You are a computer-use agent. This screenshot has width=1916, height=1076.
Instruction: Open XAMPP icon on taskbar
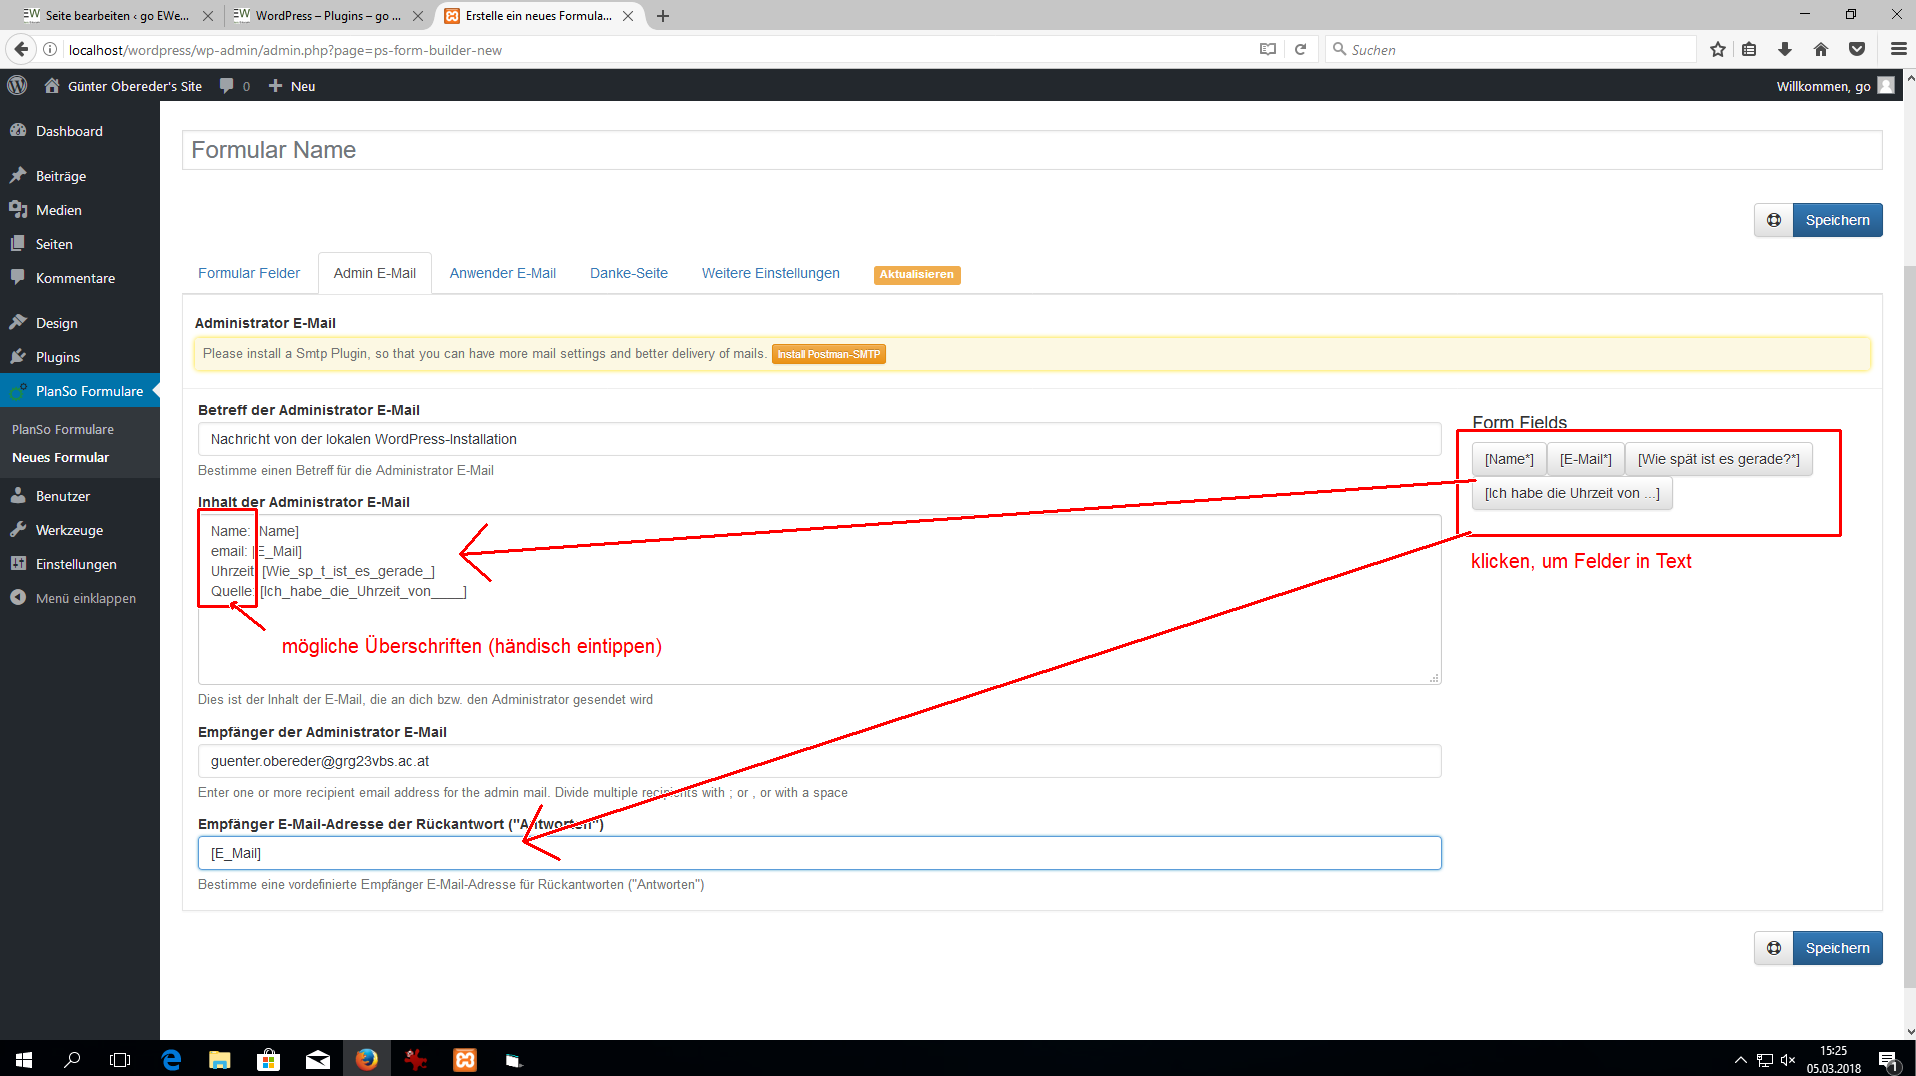click(x=466, y=1059)
